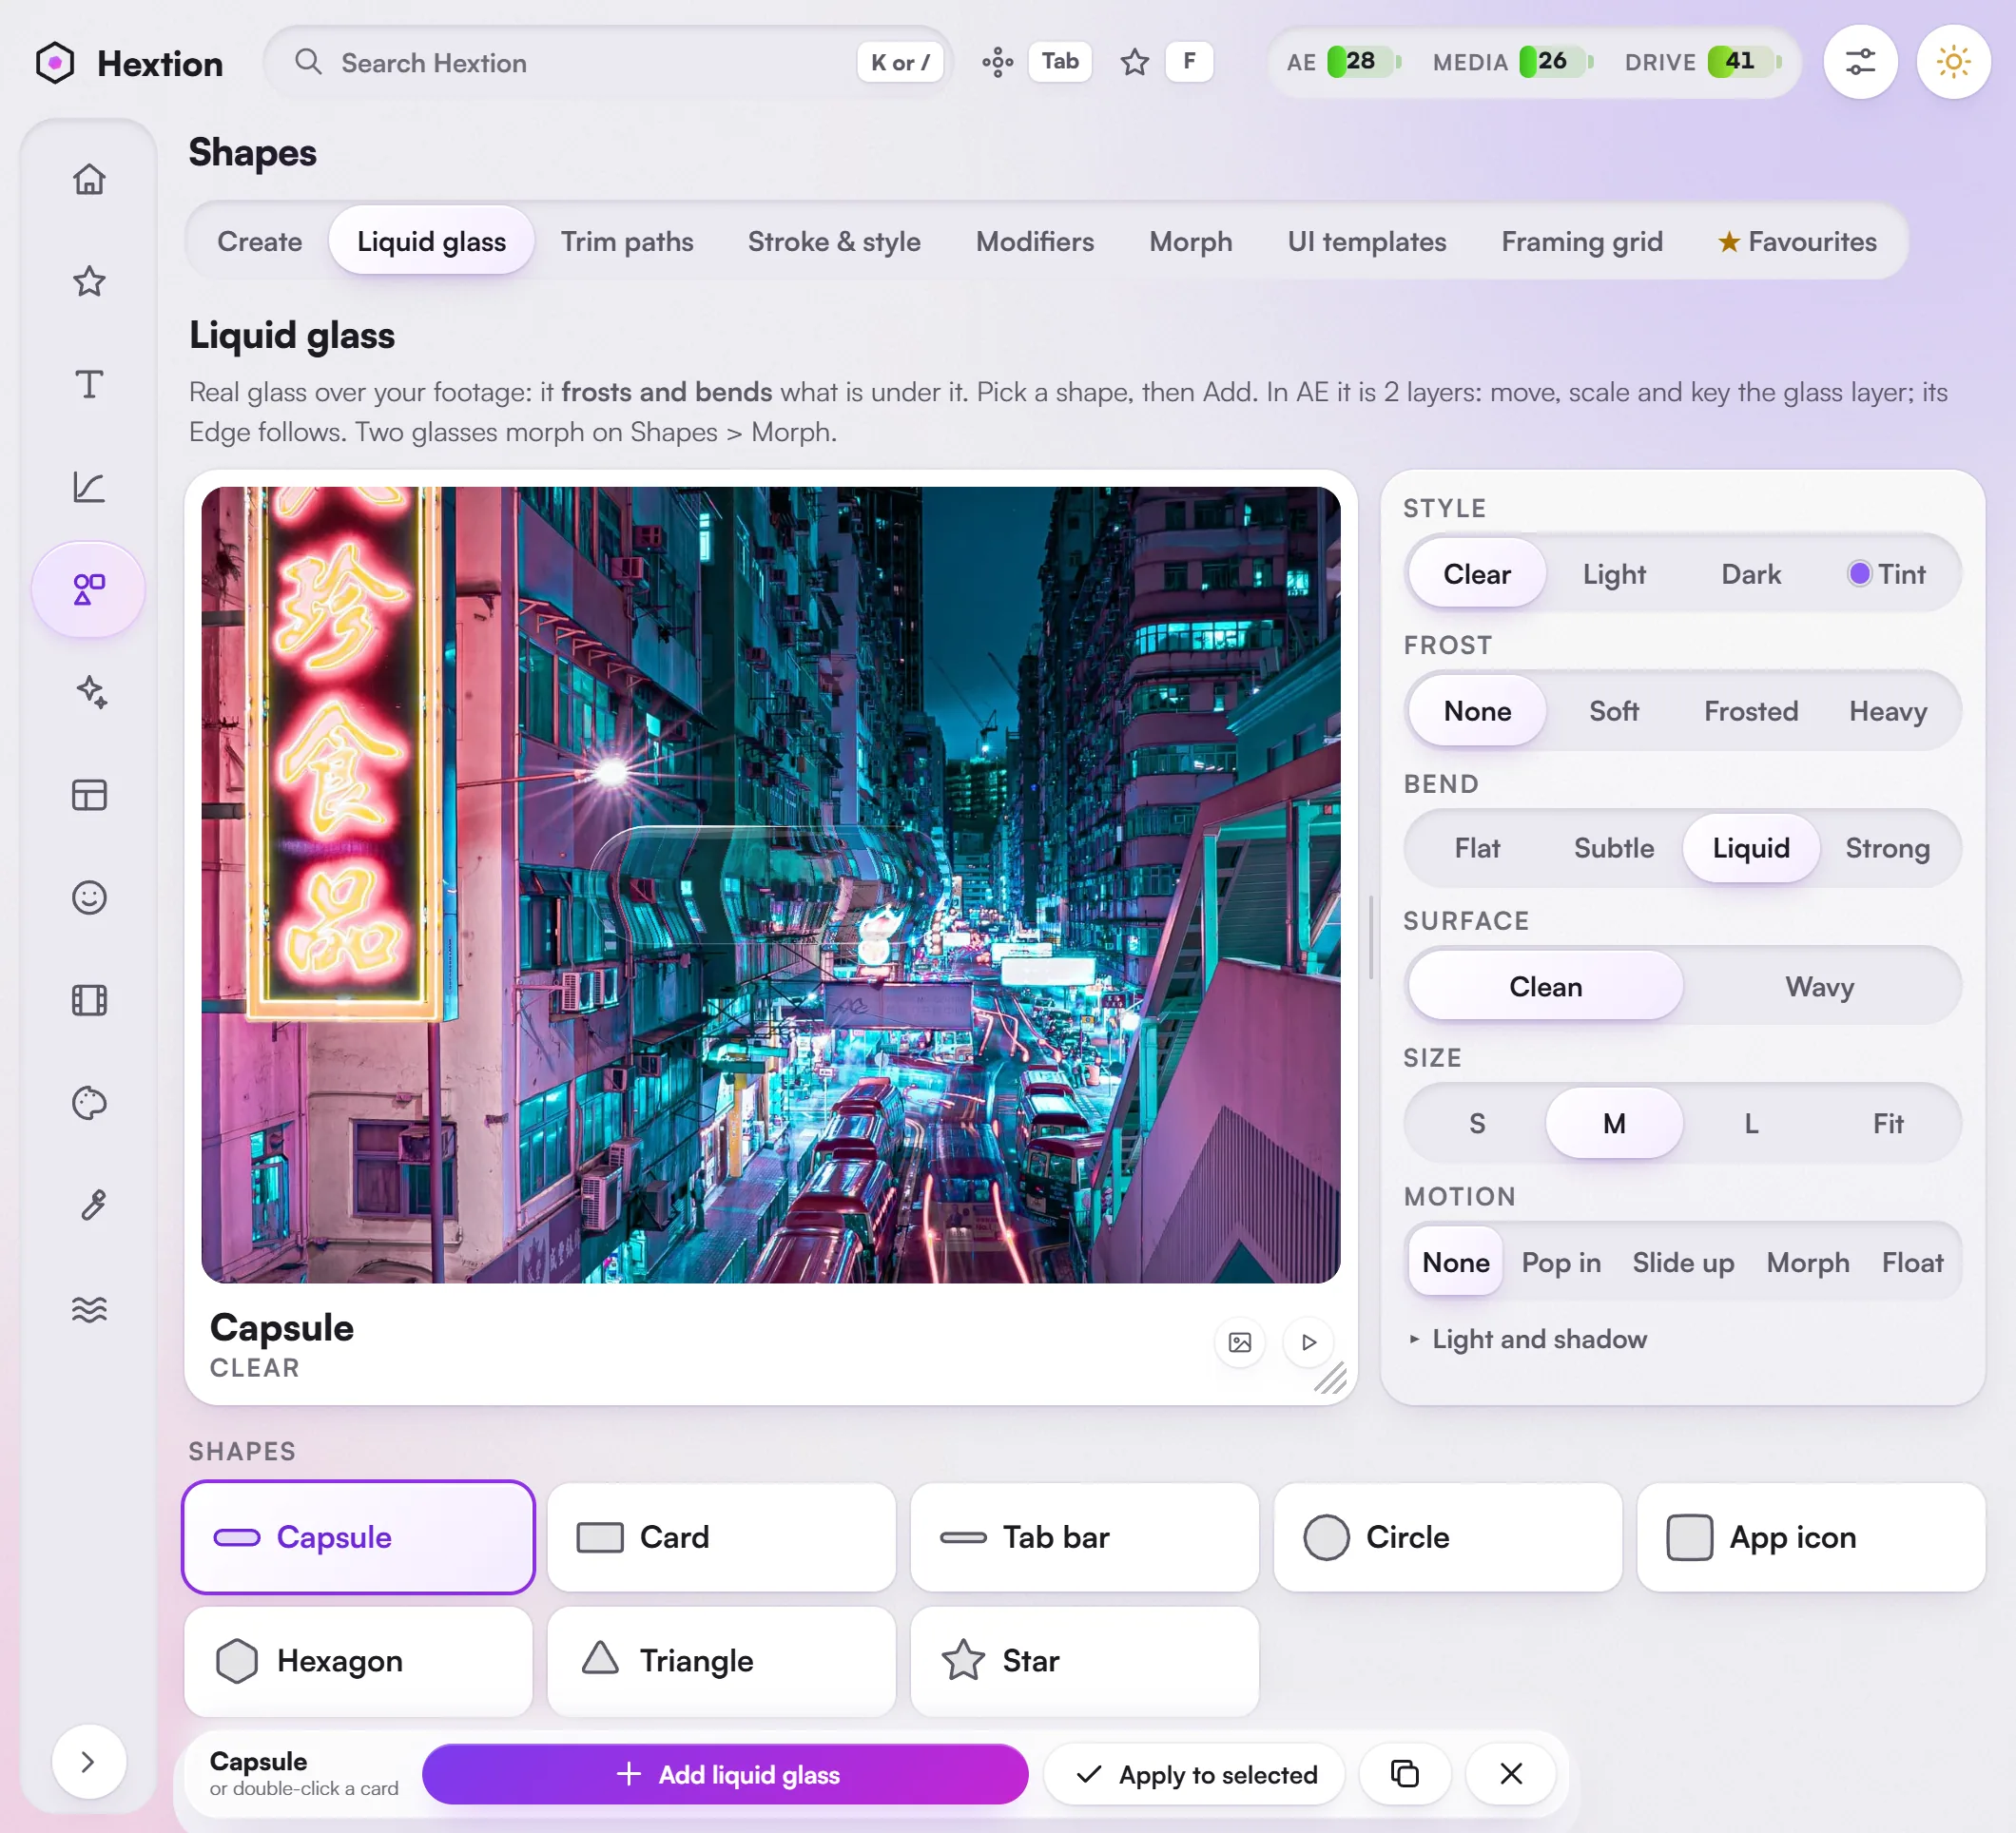This screenshot has width=2016, height=1833.
Task: Select the Text tool sidebar icon
Action: [x=89, y=384]
